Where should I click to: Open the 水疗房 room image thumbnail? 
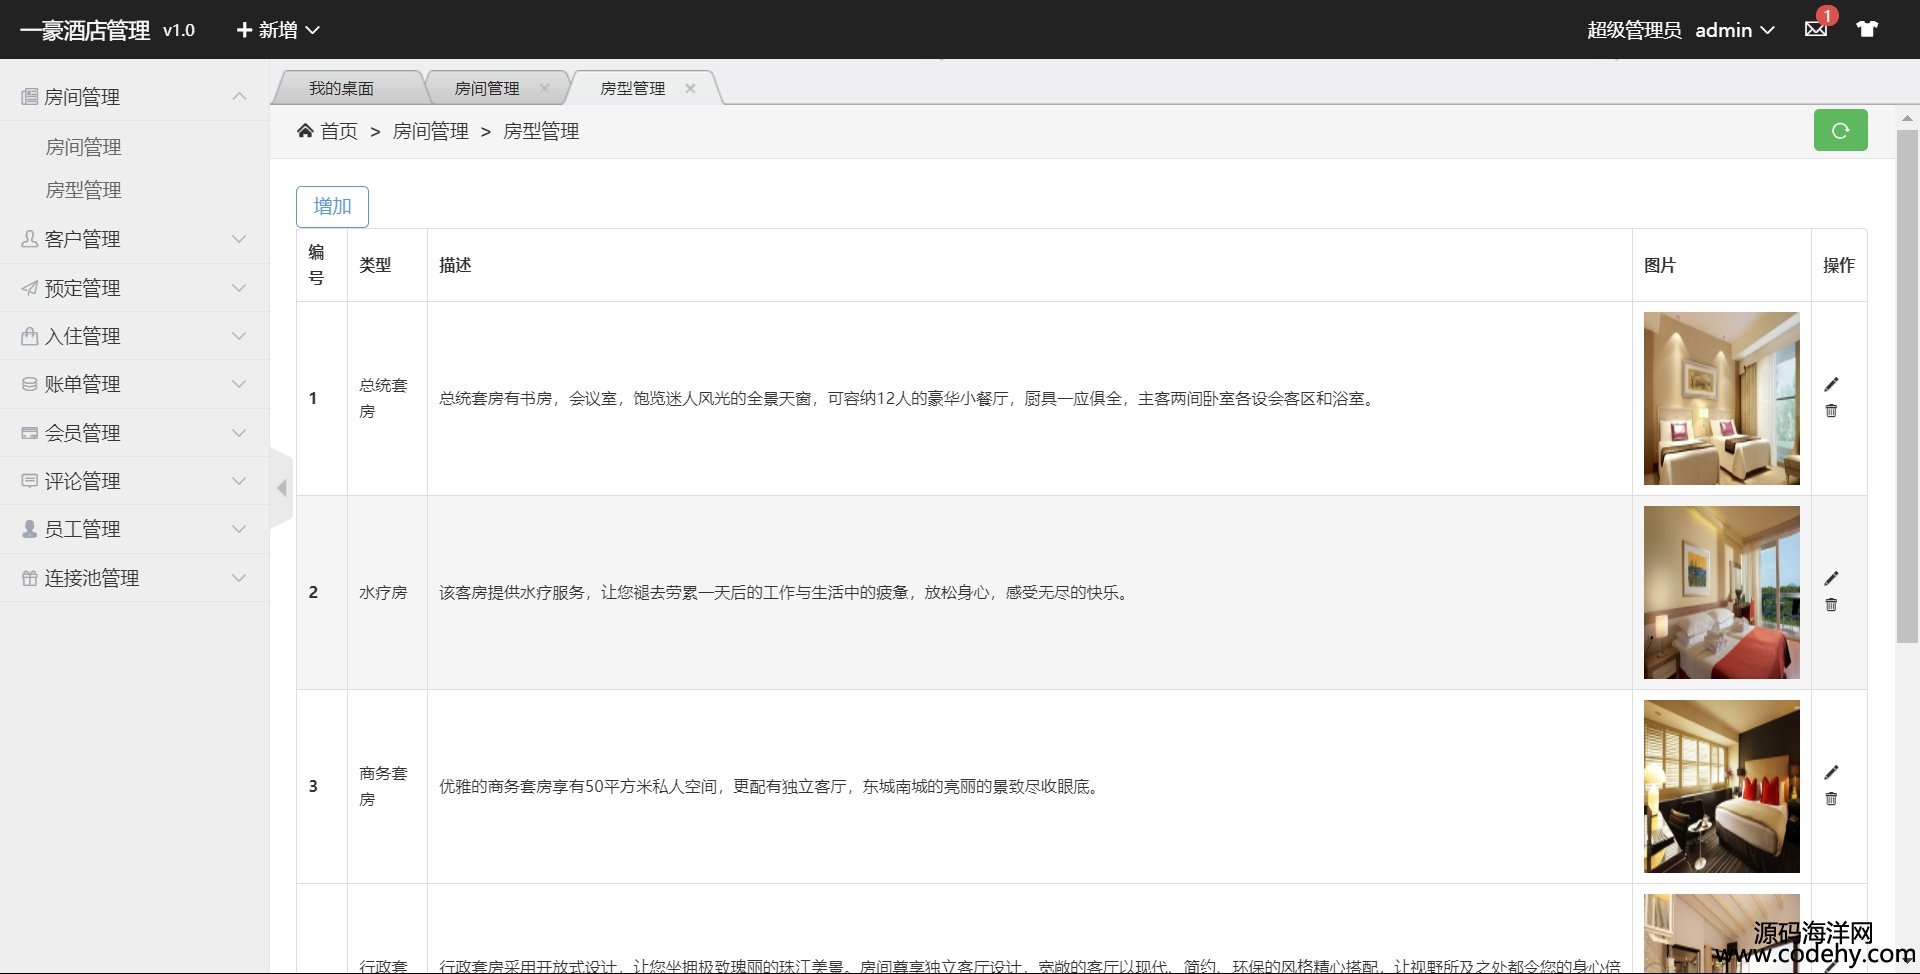pyautogui.click(x=1721, y=592)
